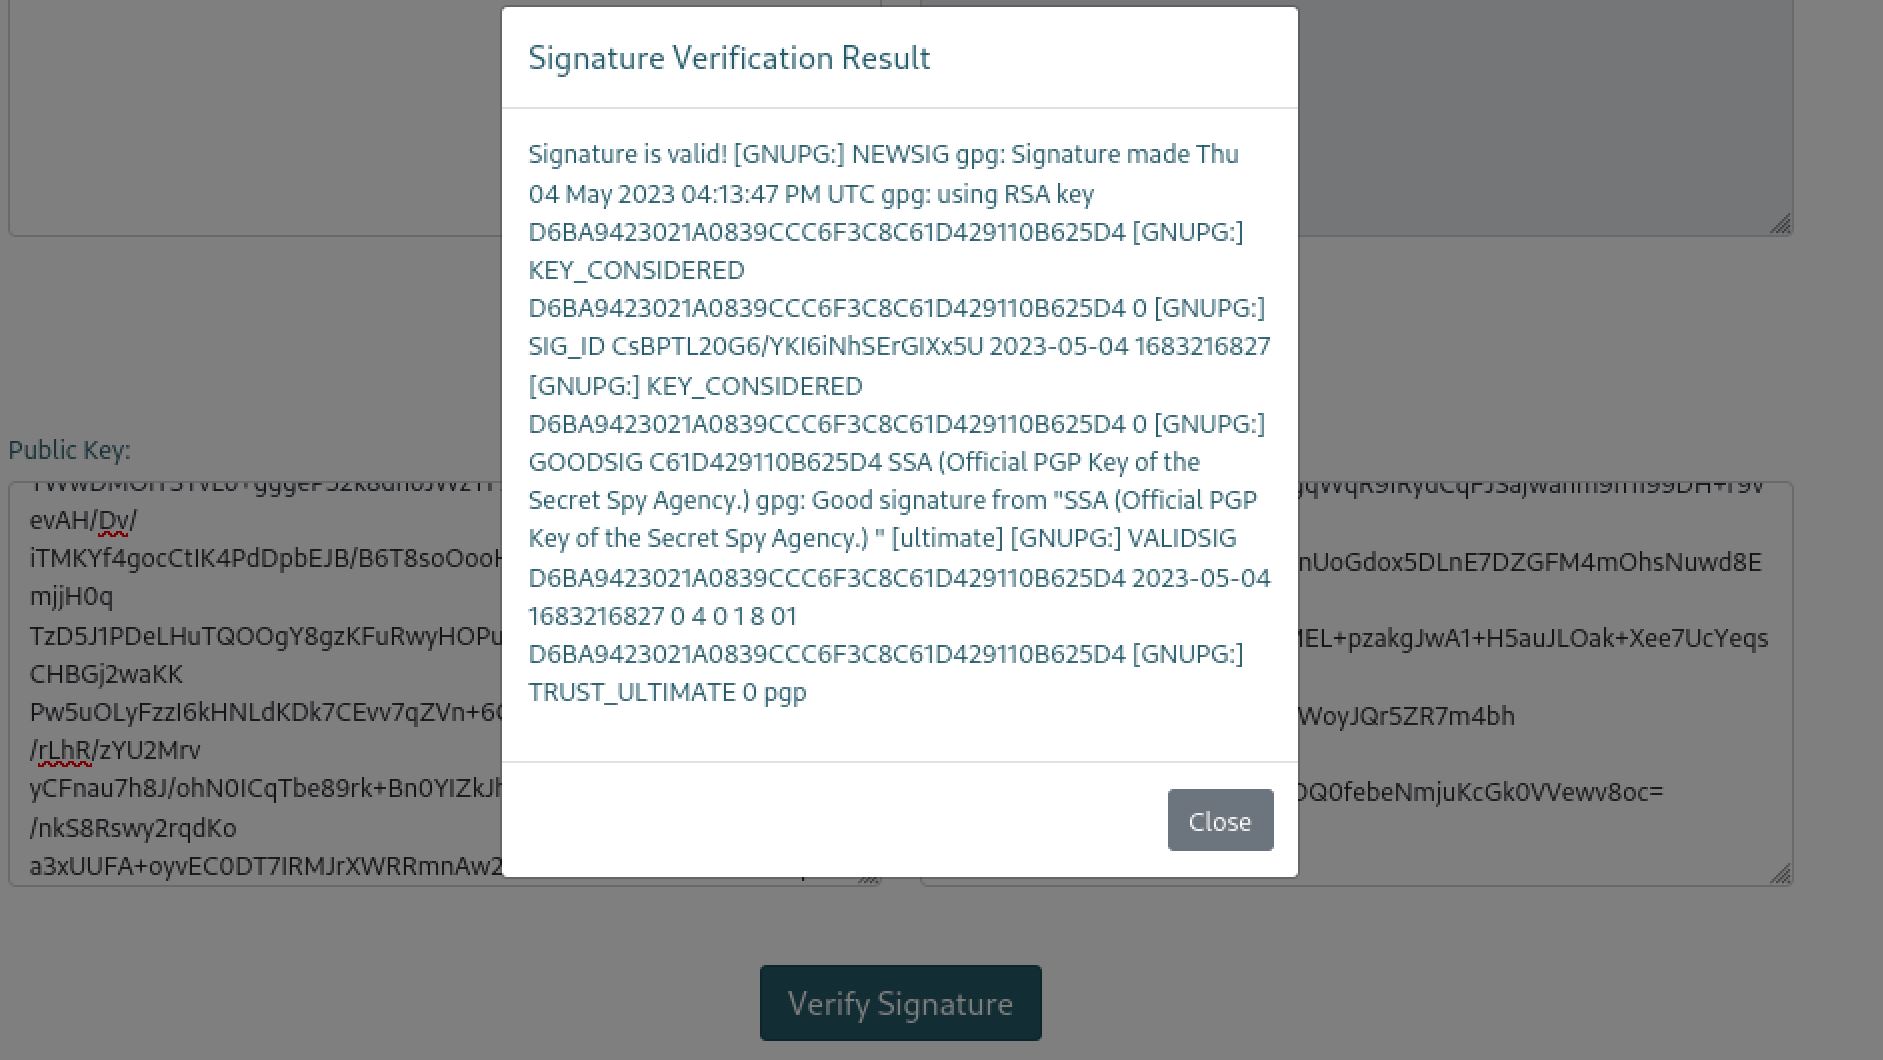Click the "TRUST_ULTIMATE 0 pgp" line
The width and height of the screenshot is (1883, 1060).
coord(667,692)
